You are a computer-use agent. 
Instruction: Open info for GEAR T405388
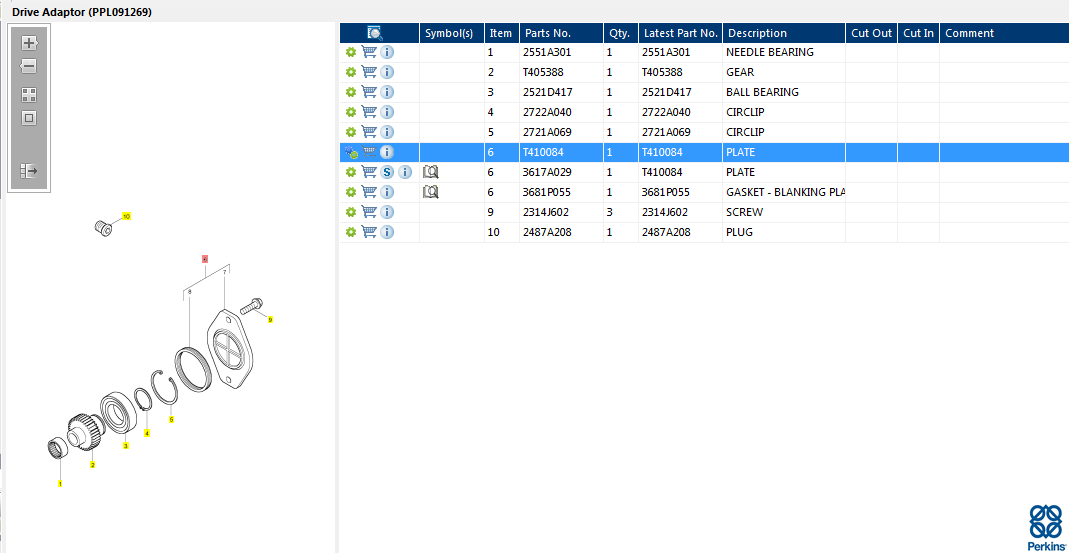click(387, 72)
